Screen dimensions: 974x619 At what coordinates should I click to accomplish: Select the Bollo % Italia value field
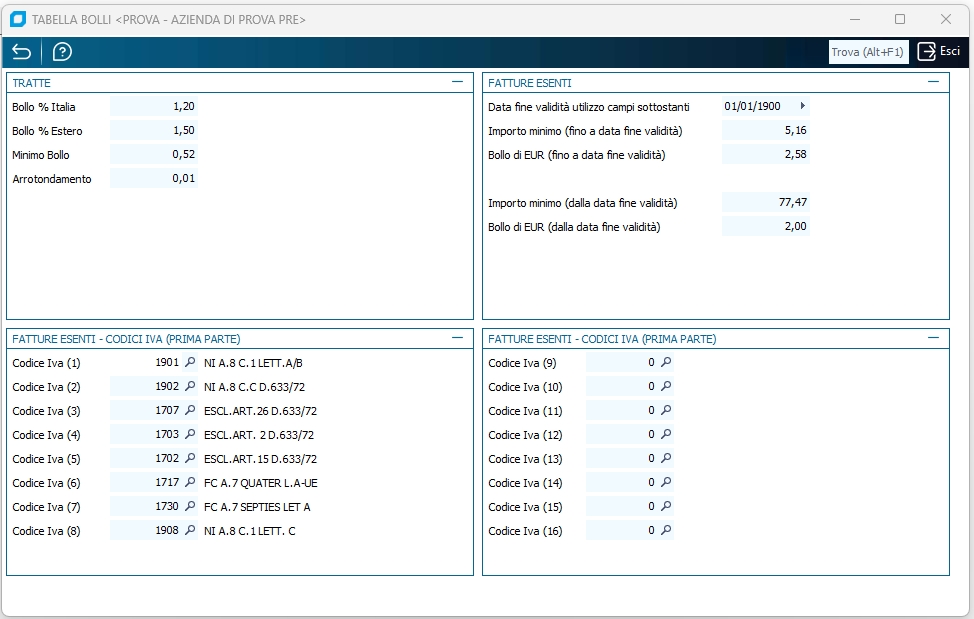(x=154, y=107)
